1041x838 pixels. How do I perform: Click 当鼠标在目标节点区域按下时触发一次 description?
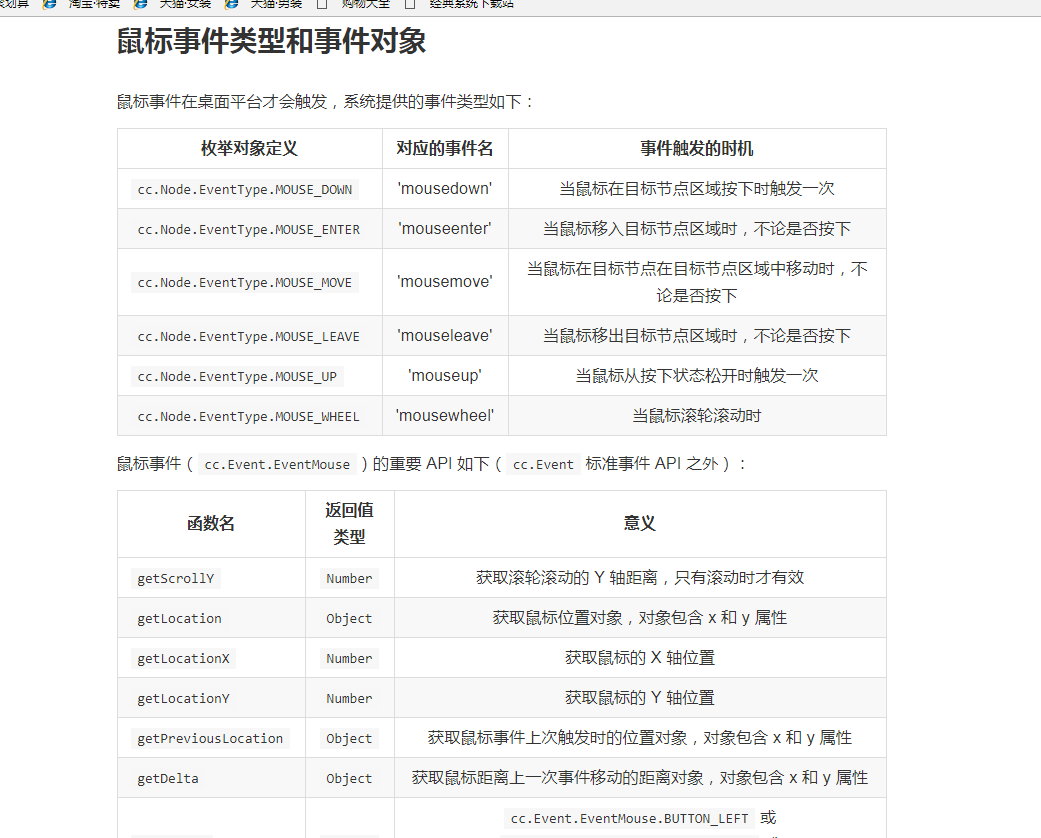(x=697, y=189)
